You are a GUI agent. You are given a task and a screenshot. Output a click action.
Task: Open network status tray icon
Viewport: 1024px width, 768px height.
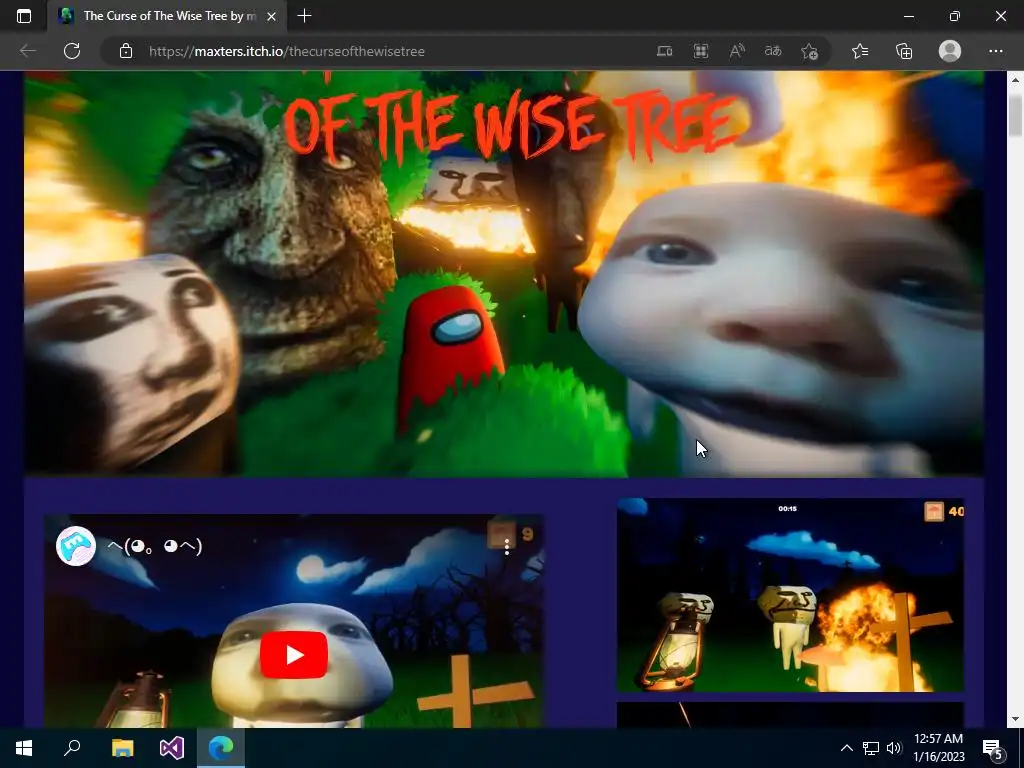tap(870, 748)
